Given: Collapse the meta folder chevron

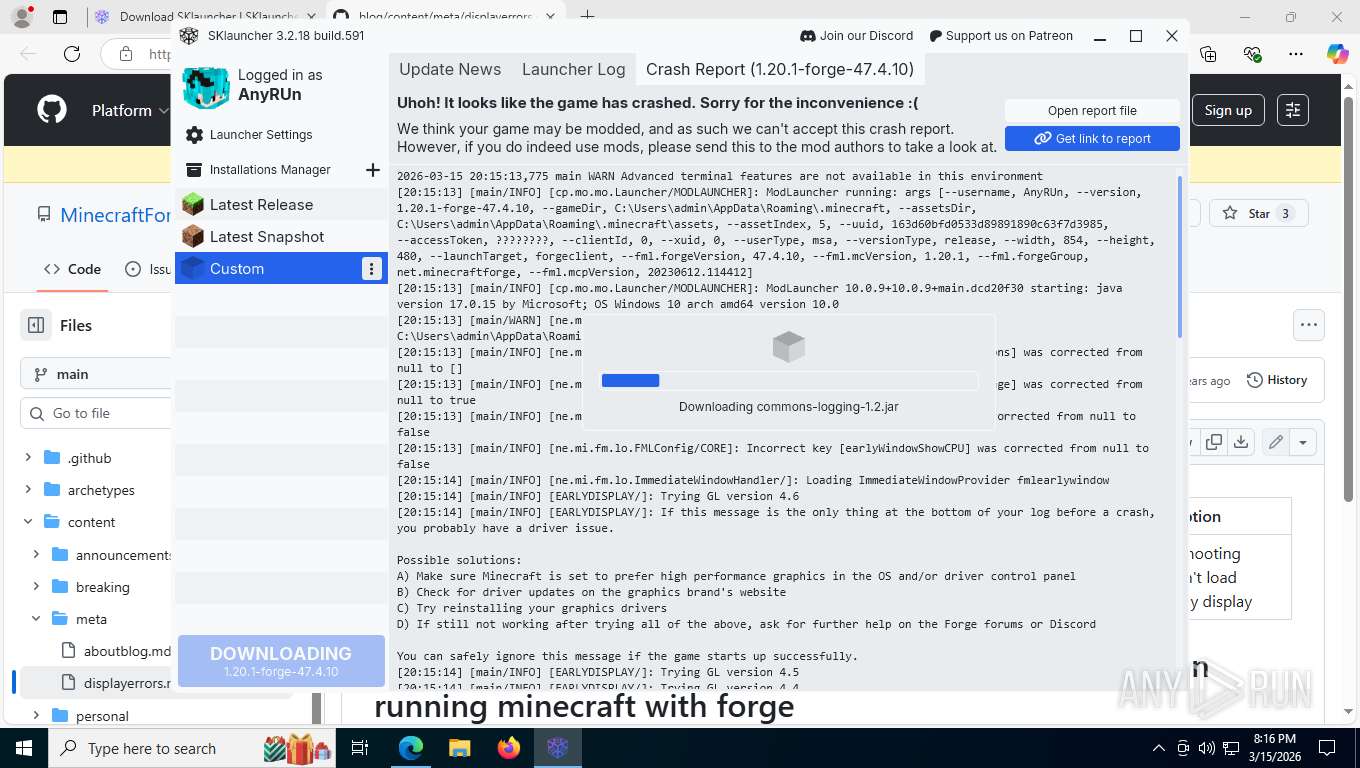Looking at the screenshot, I should [36, 619].
